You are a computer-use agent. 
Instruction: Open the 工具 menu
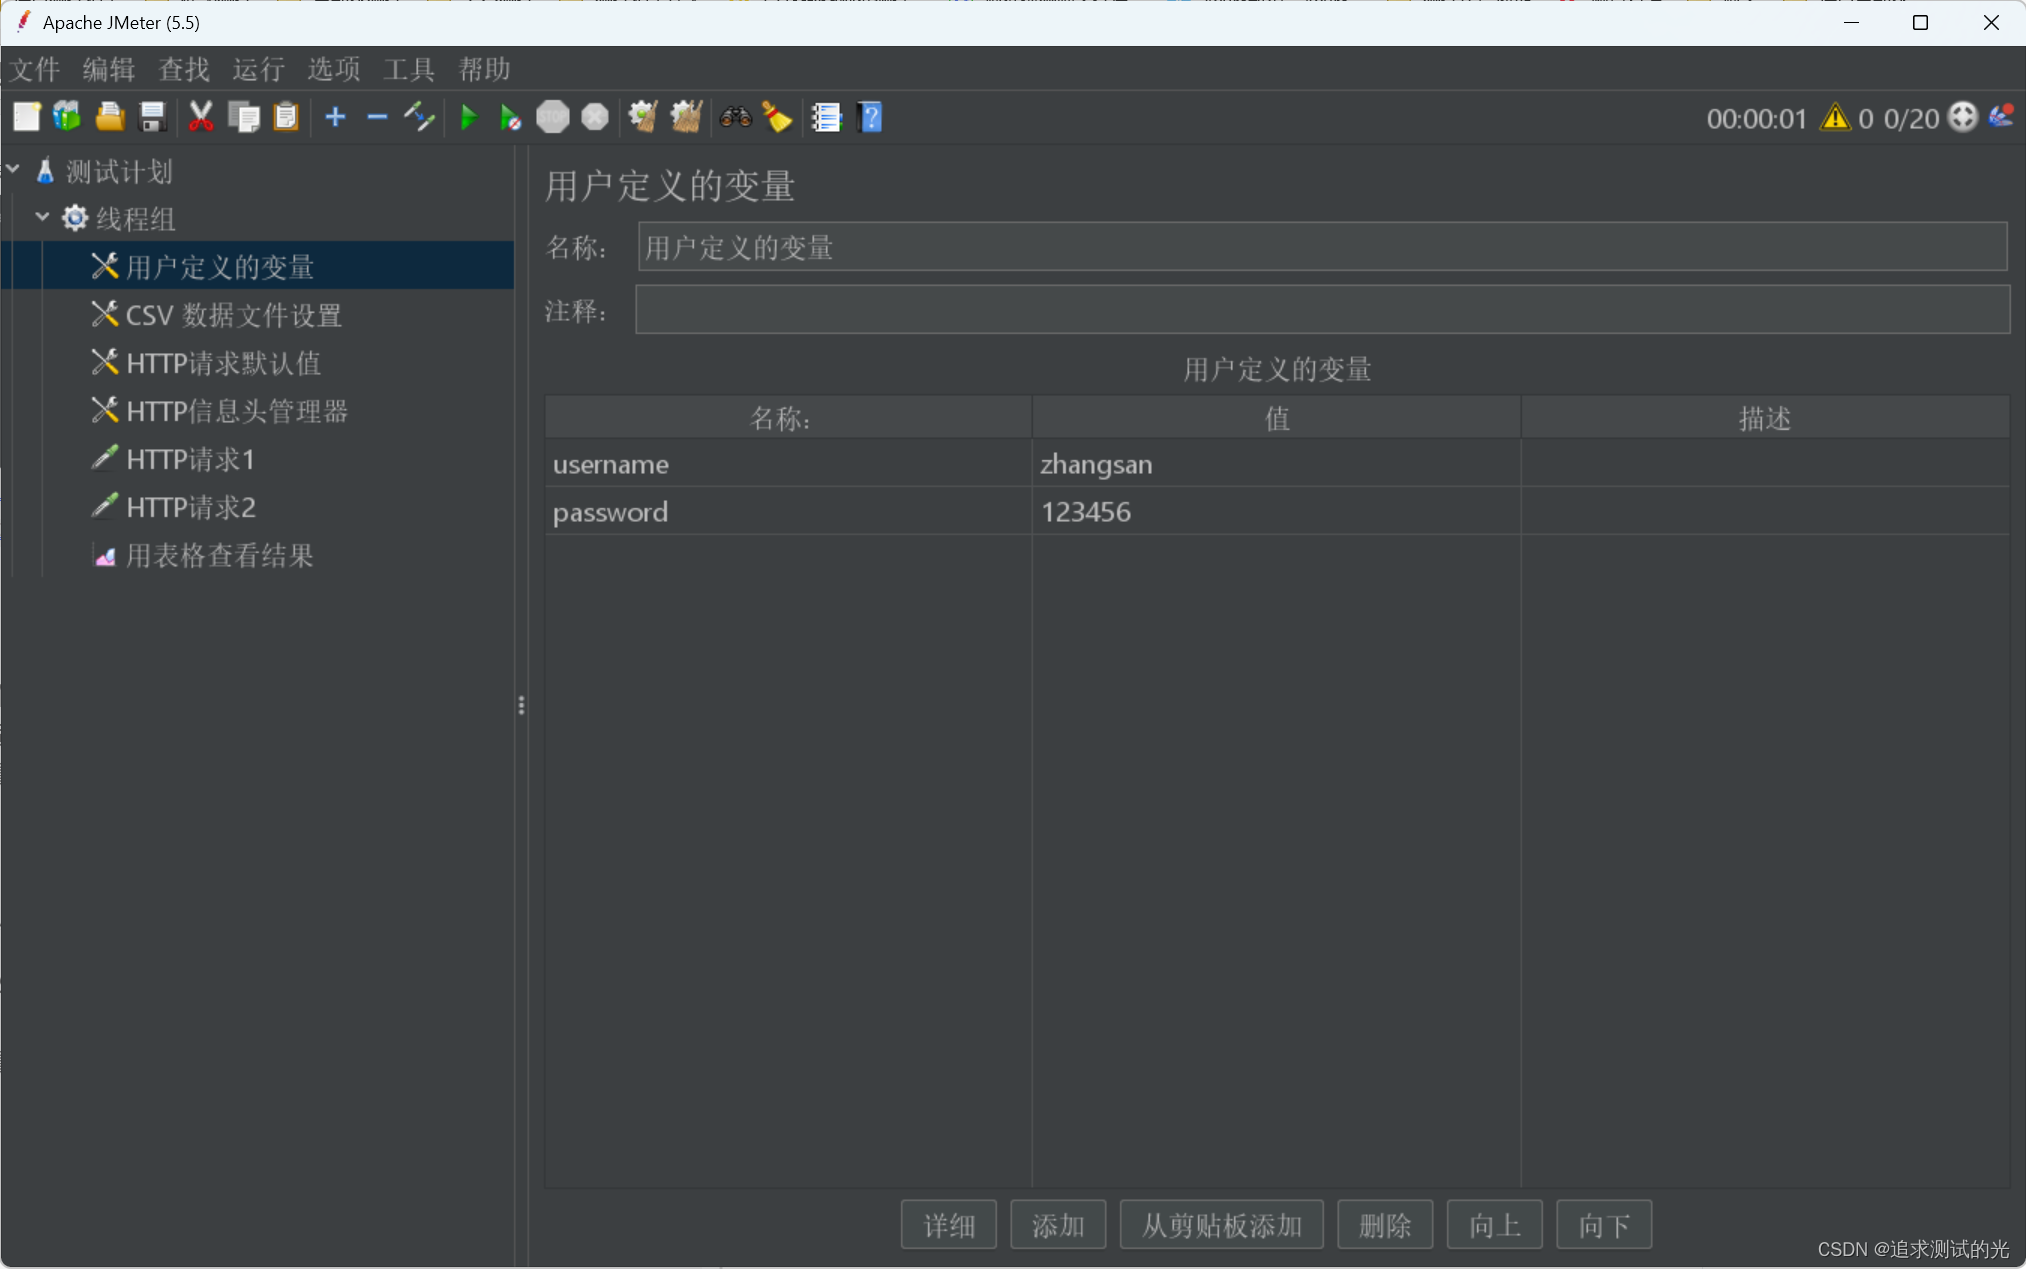click(x=409, y=69)
